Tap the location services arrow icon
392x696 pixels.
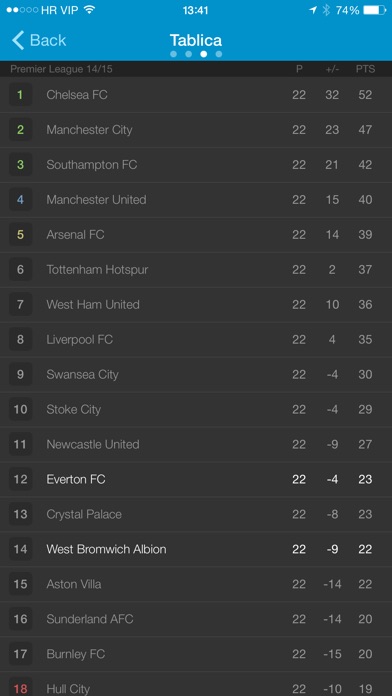tap(313, 10)
